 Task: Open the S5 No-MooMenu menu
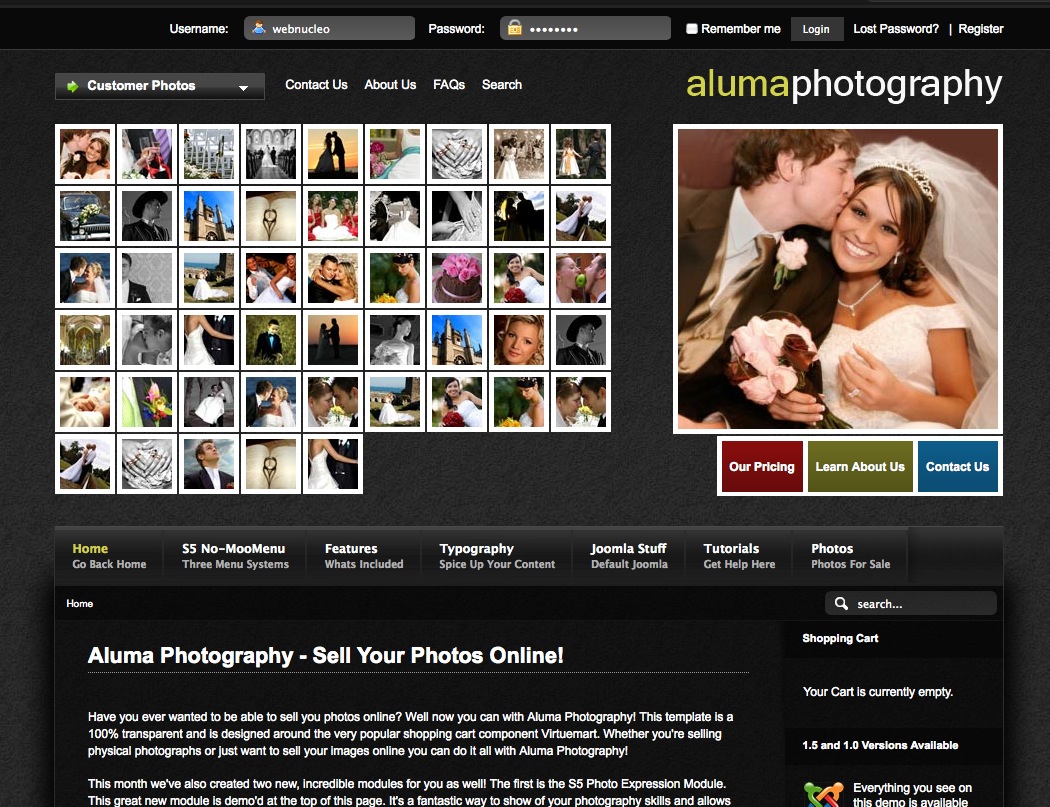click(x=234, y=555)
